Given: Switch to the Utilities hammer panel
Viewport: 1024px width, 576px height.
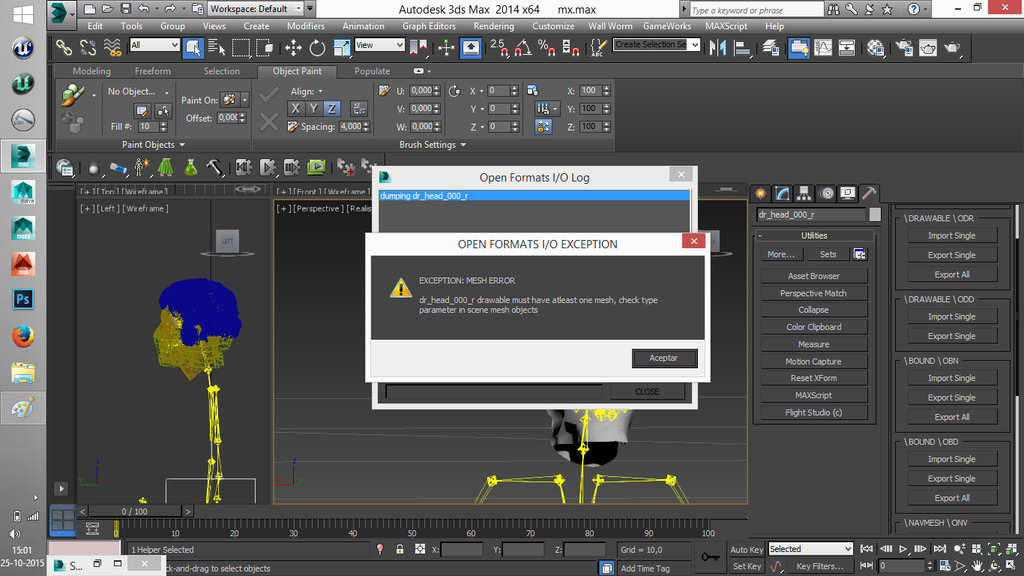Looking at the screenshot, I should point(869,193).
